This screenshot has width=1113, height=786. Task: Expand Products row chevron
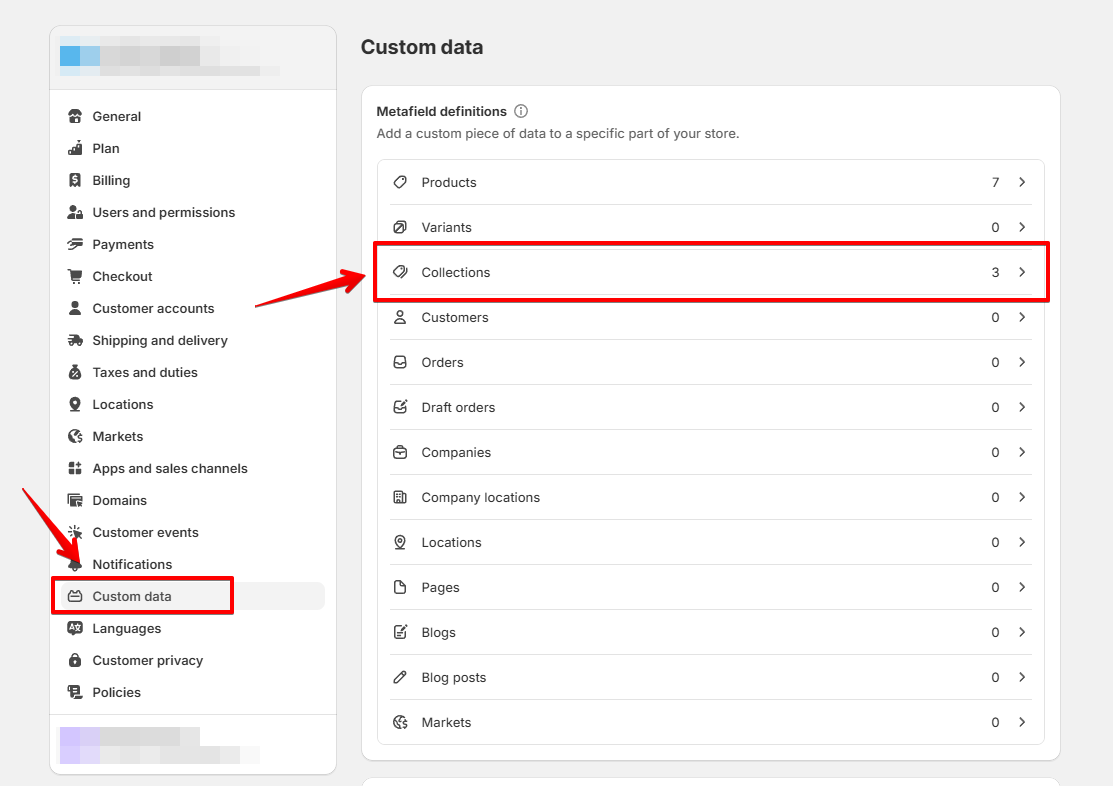point(1022,182)
